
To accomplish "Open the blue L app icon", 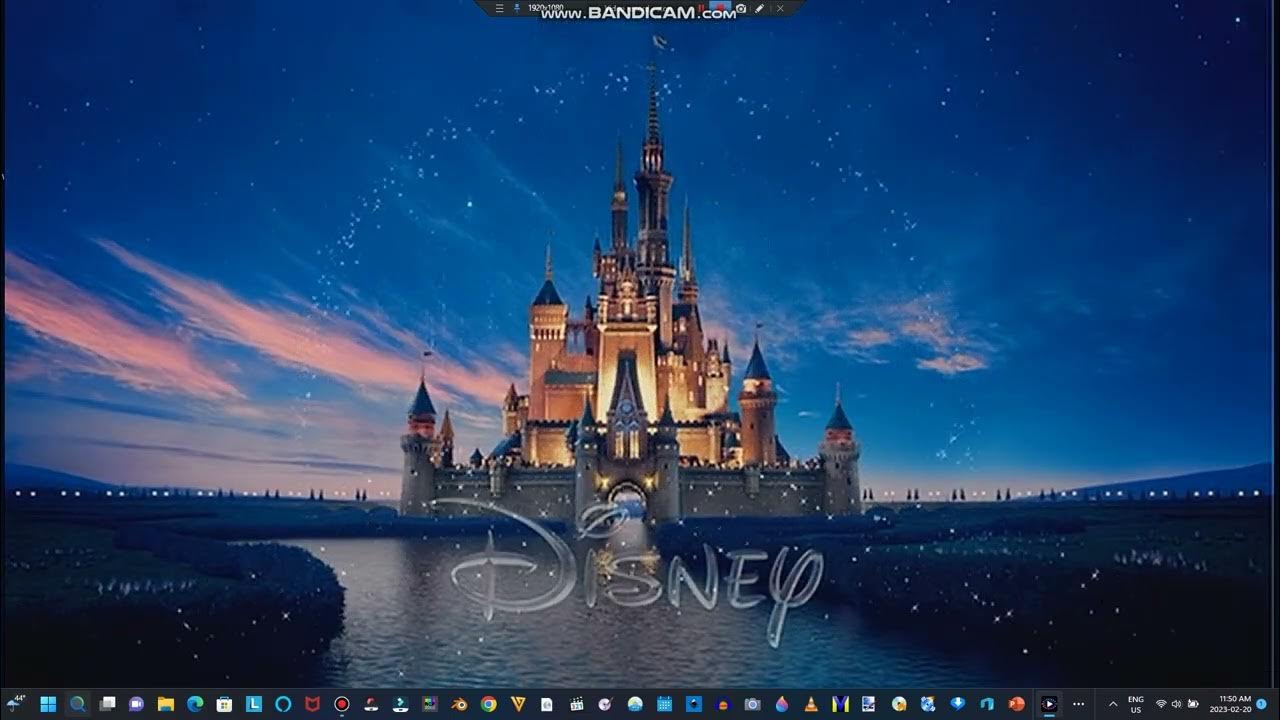I will tap(254, 704).
